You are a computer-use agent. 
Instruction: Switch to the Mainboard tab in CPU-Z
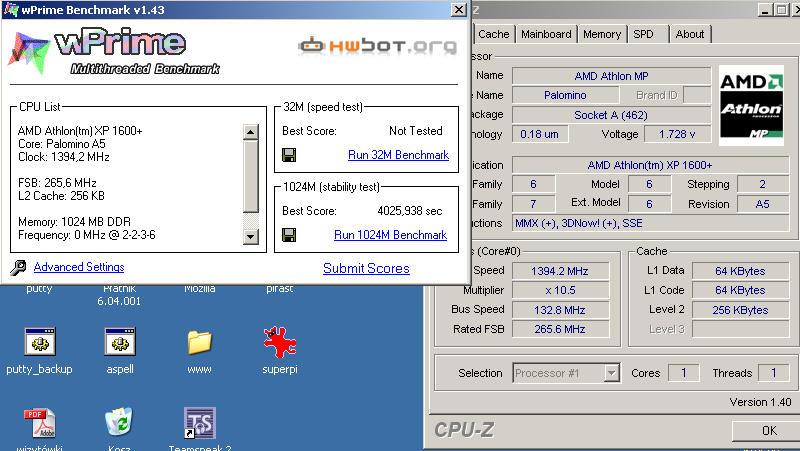546,34
